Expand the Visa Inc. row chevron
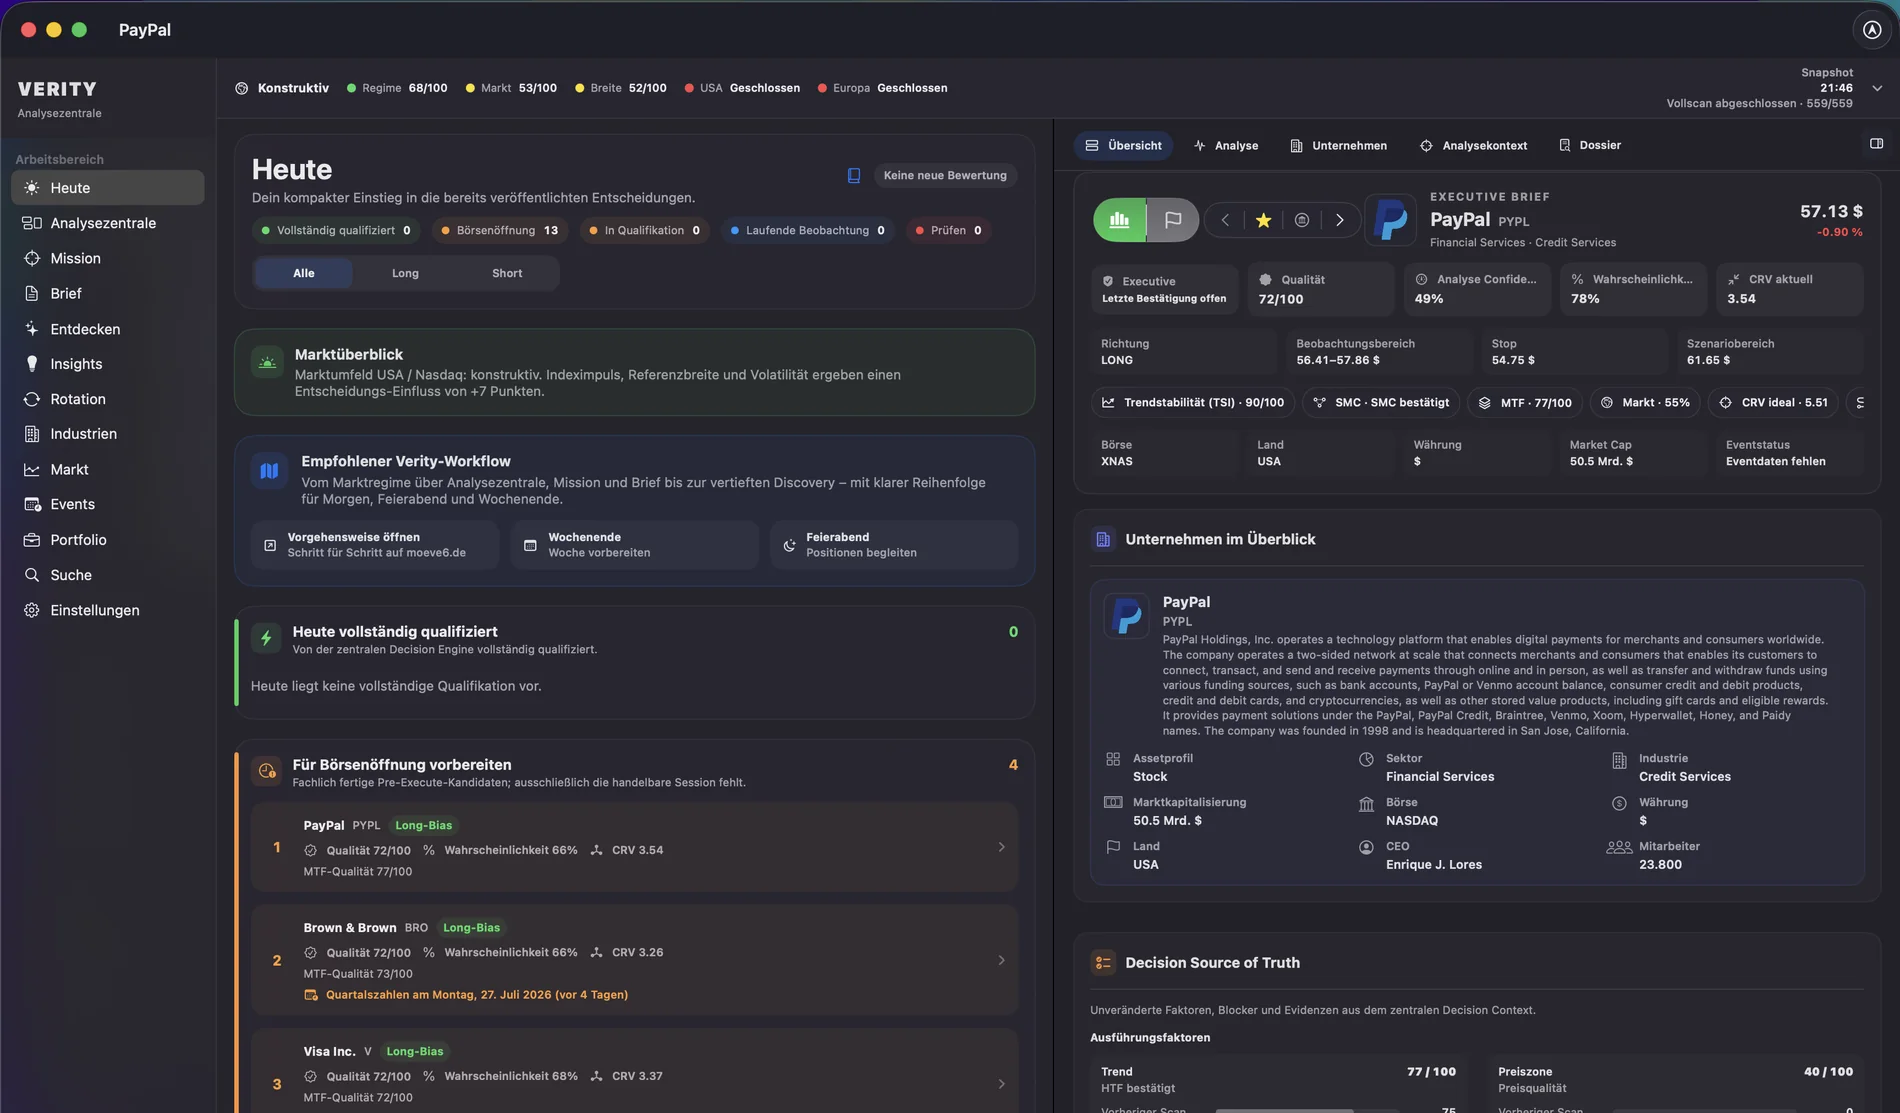This screenshot has width=1900, height=1113. tap(1001, 1084)
